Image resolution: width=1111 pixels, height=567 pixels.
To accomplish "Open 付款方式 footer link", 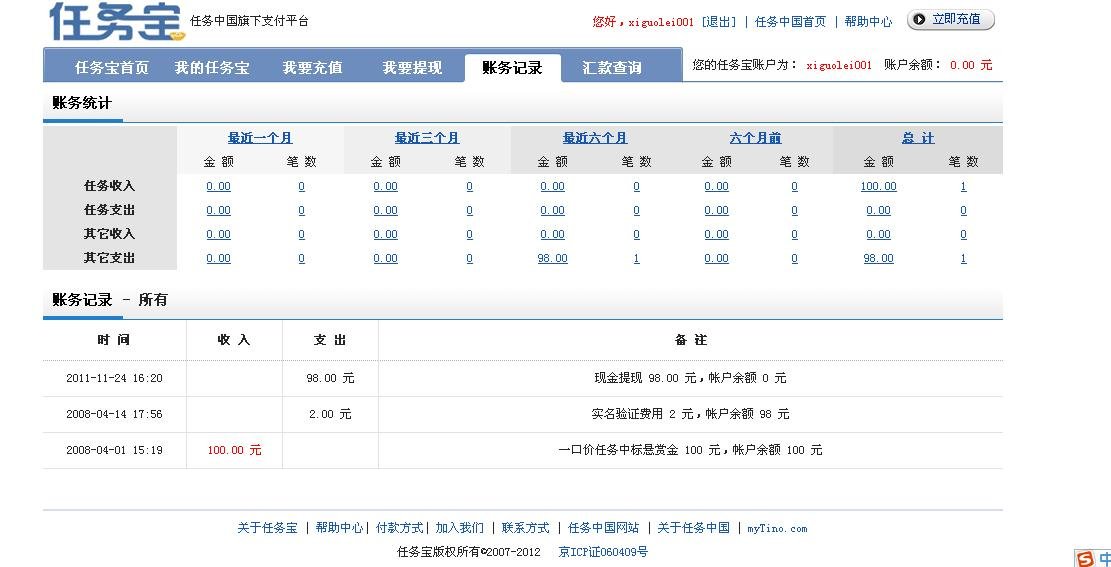I will click(x=400, y=528).
